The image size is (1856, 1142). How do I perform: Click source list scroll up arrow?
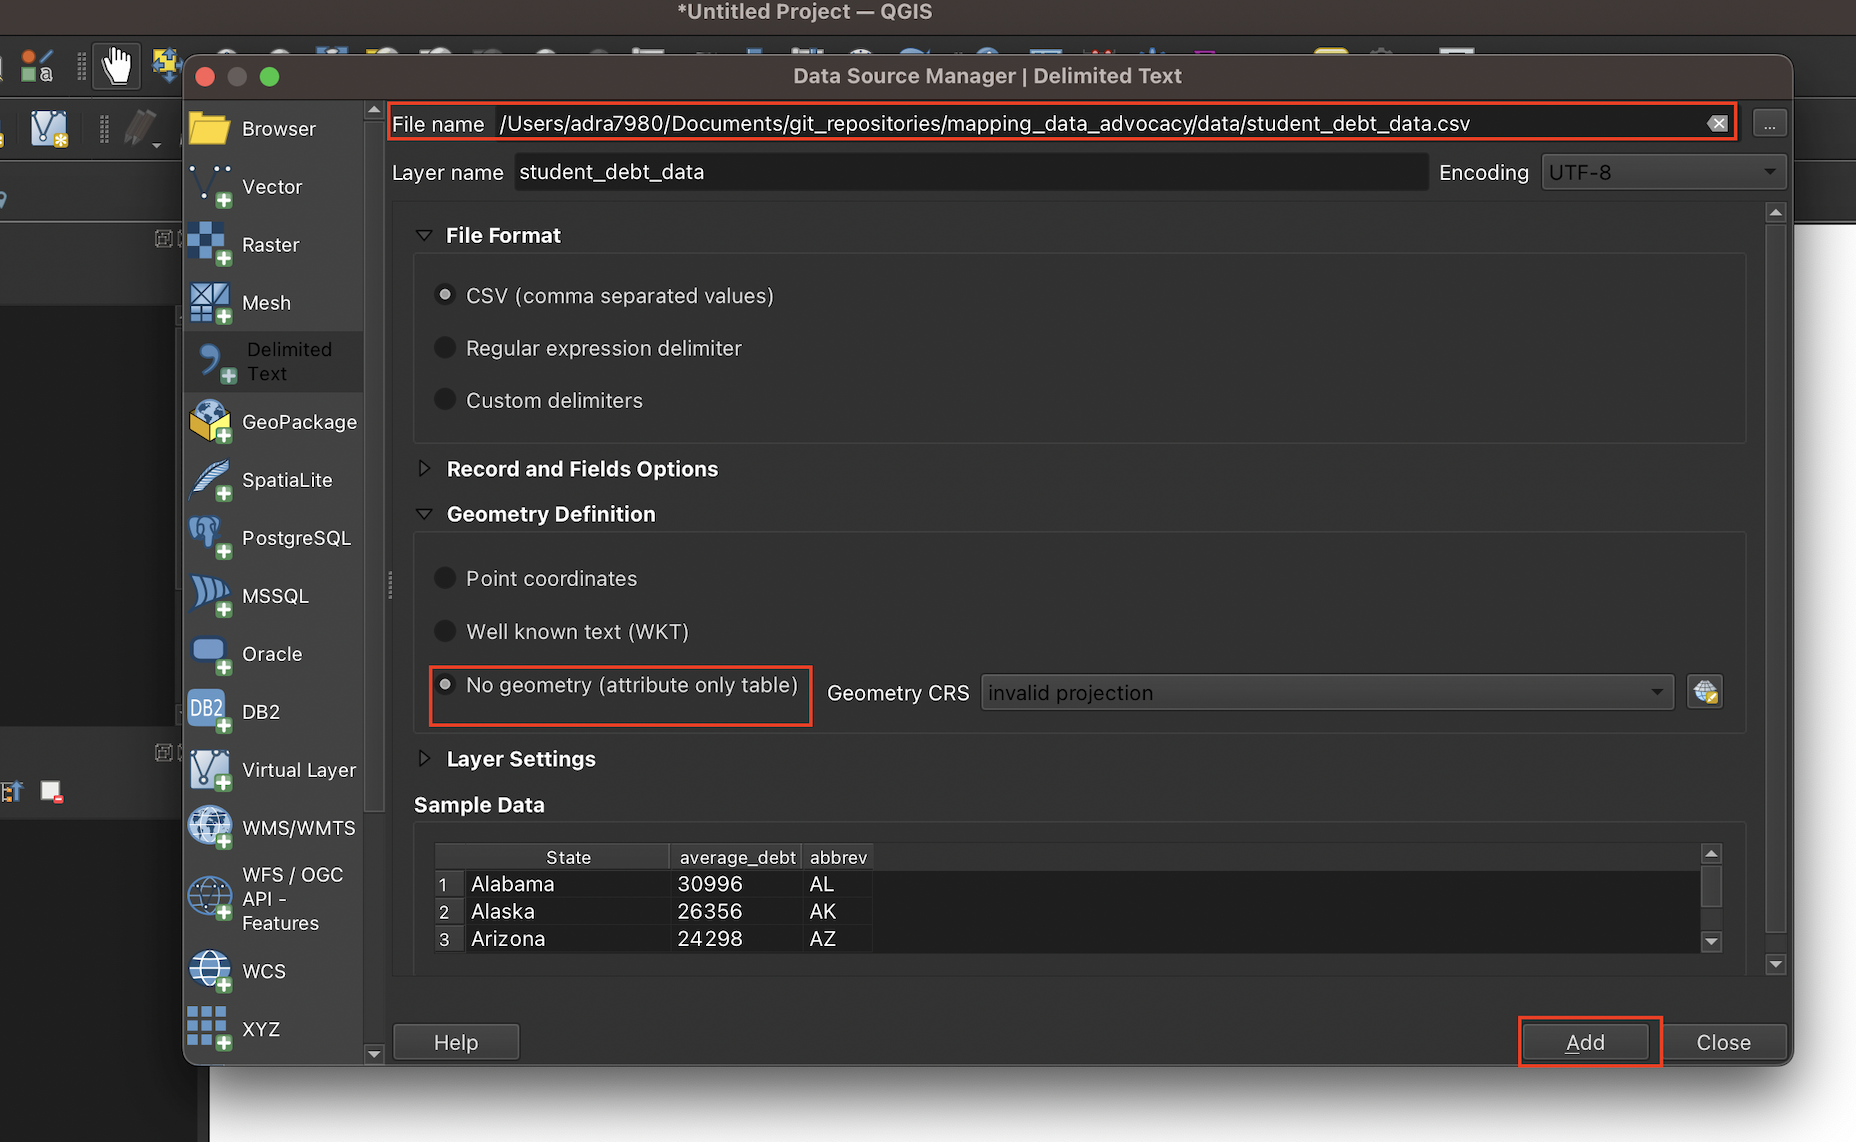374,110
